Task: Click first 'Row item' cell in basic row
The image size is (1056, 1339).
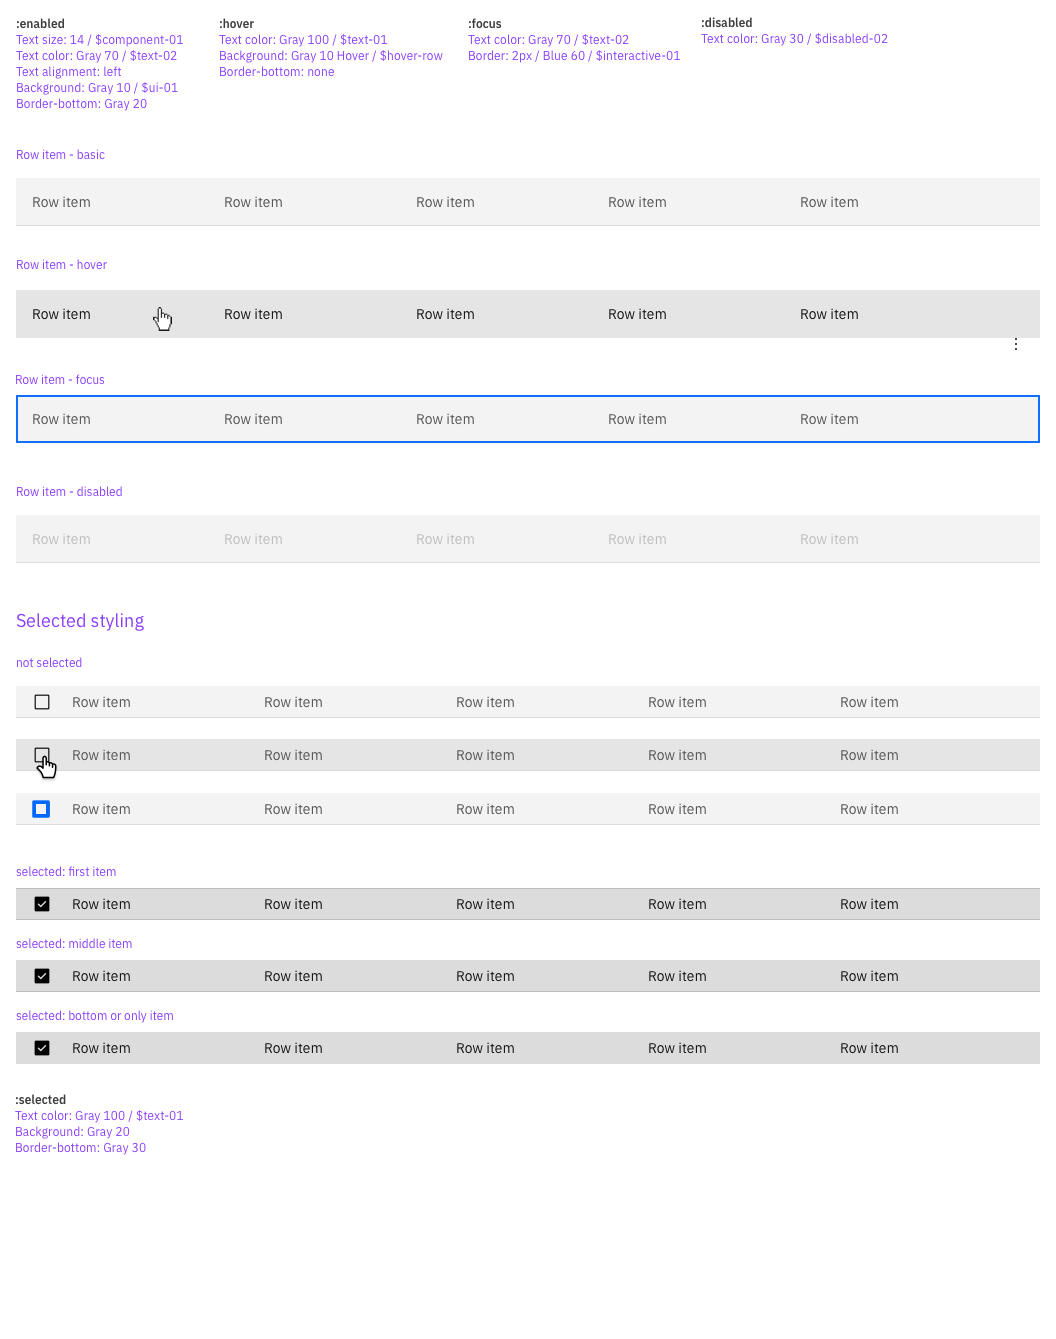Action: click(x=61, y=202)
